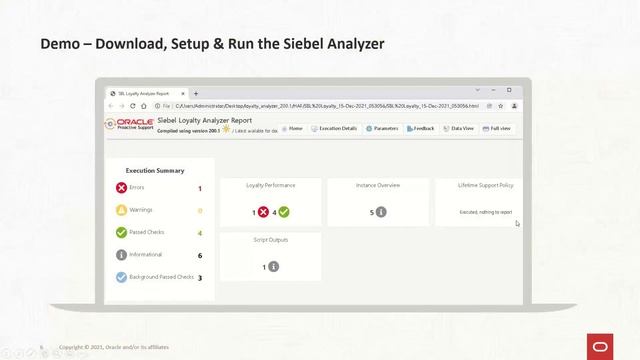
Task: Click the Errors label in Execution Summary
Action: 137,188
